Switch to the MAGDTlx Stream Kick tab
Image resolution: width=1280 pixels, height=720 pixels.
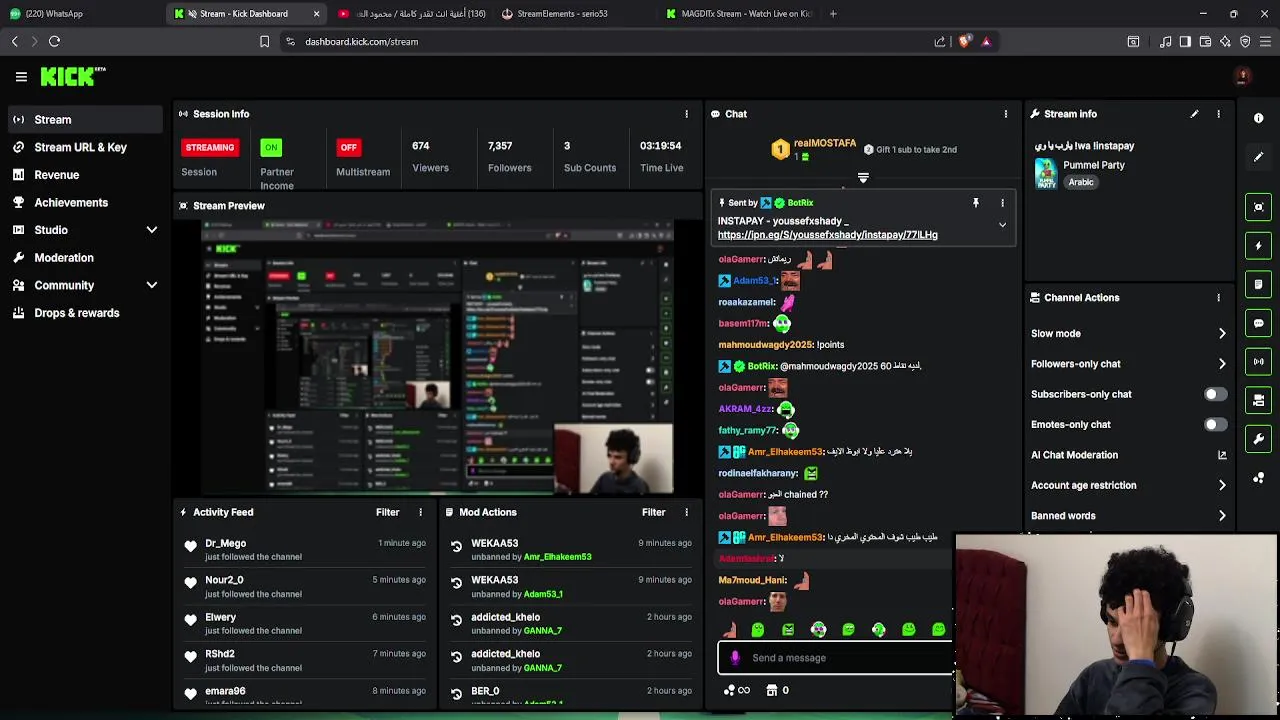740,14
